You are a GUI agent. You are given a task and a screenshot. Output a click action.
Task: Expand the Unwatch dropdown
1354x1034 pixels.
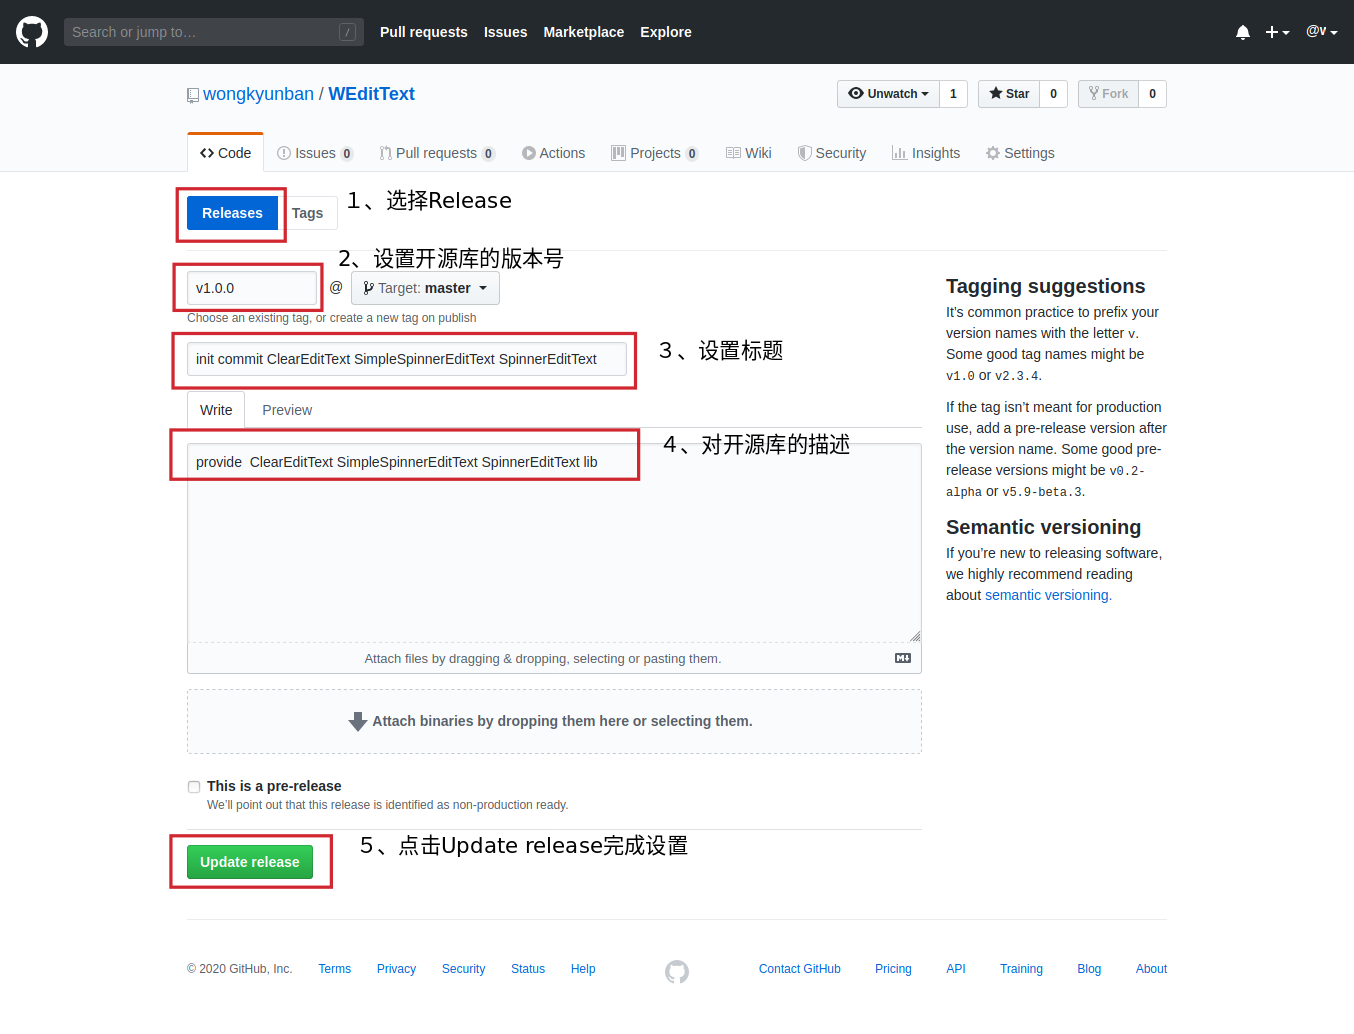(888, 94)
